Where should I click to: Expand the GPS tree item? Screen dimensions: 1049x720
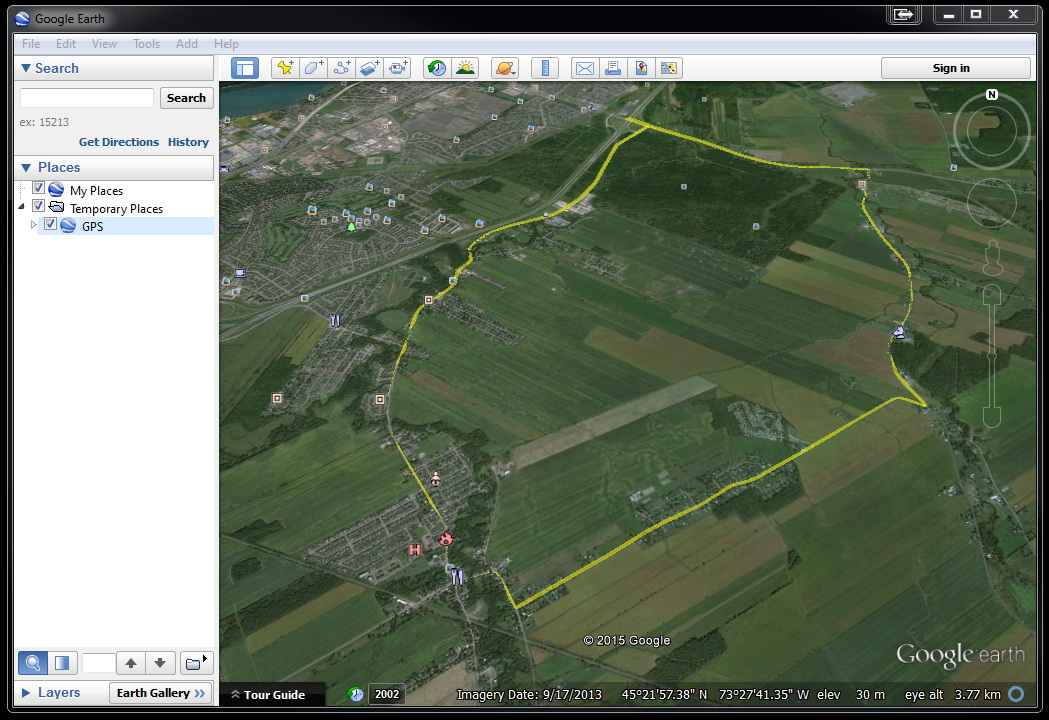(33, 225)
